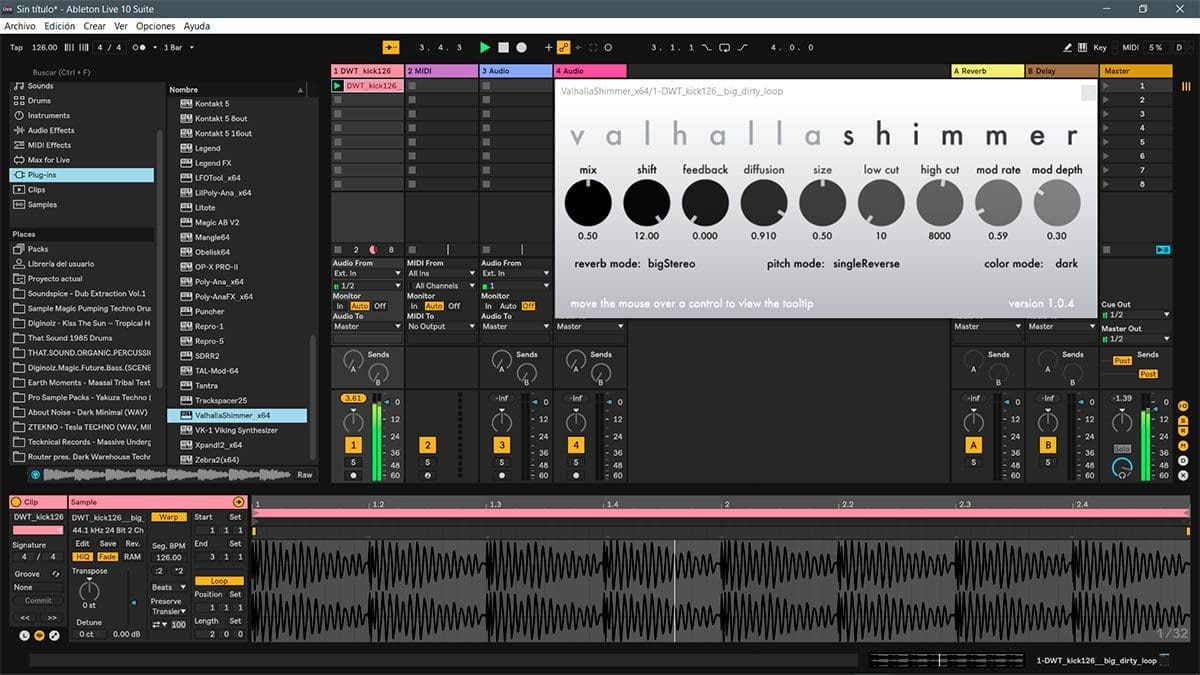Open MIDI To No Output dropdown
Viewport: 1200px width, 675px height.
(441, 326)
